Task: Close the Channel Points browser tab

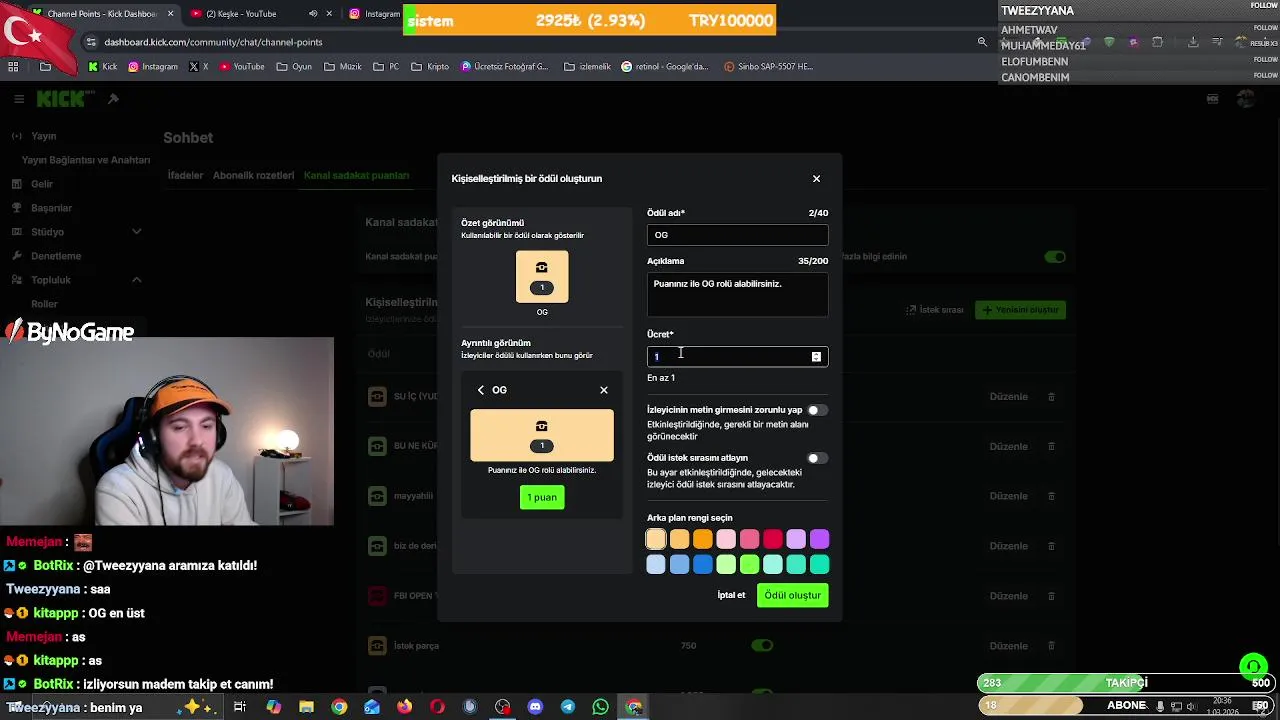Action: click(x=170, y=14)
